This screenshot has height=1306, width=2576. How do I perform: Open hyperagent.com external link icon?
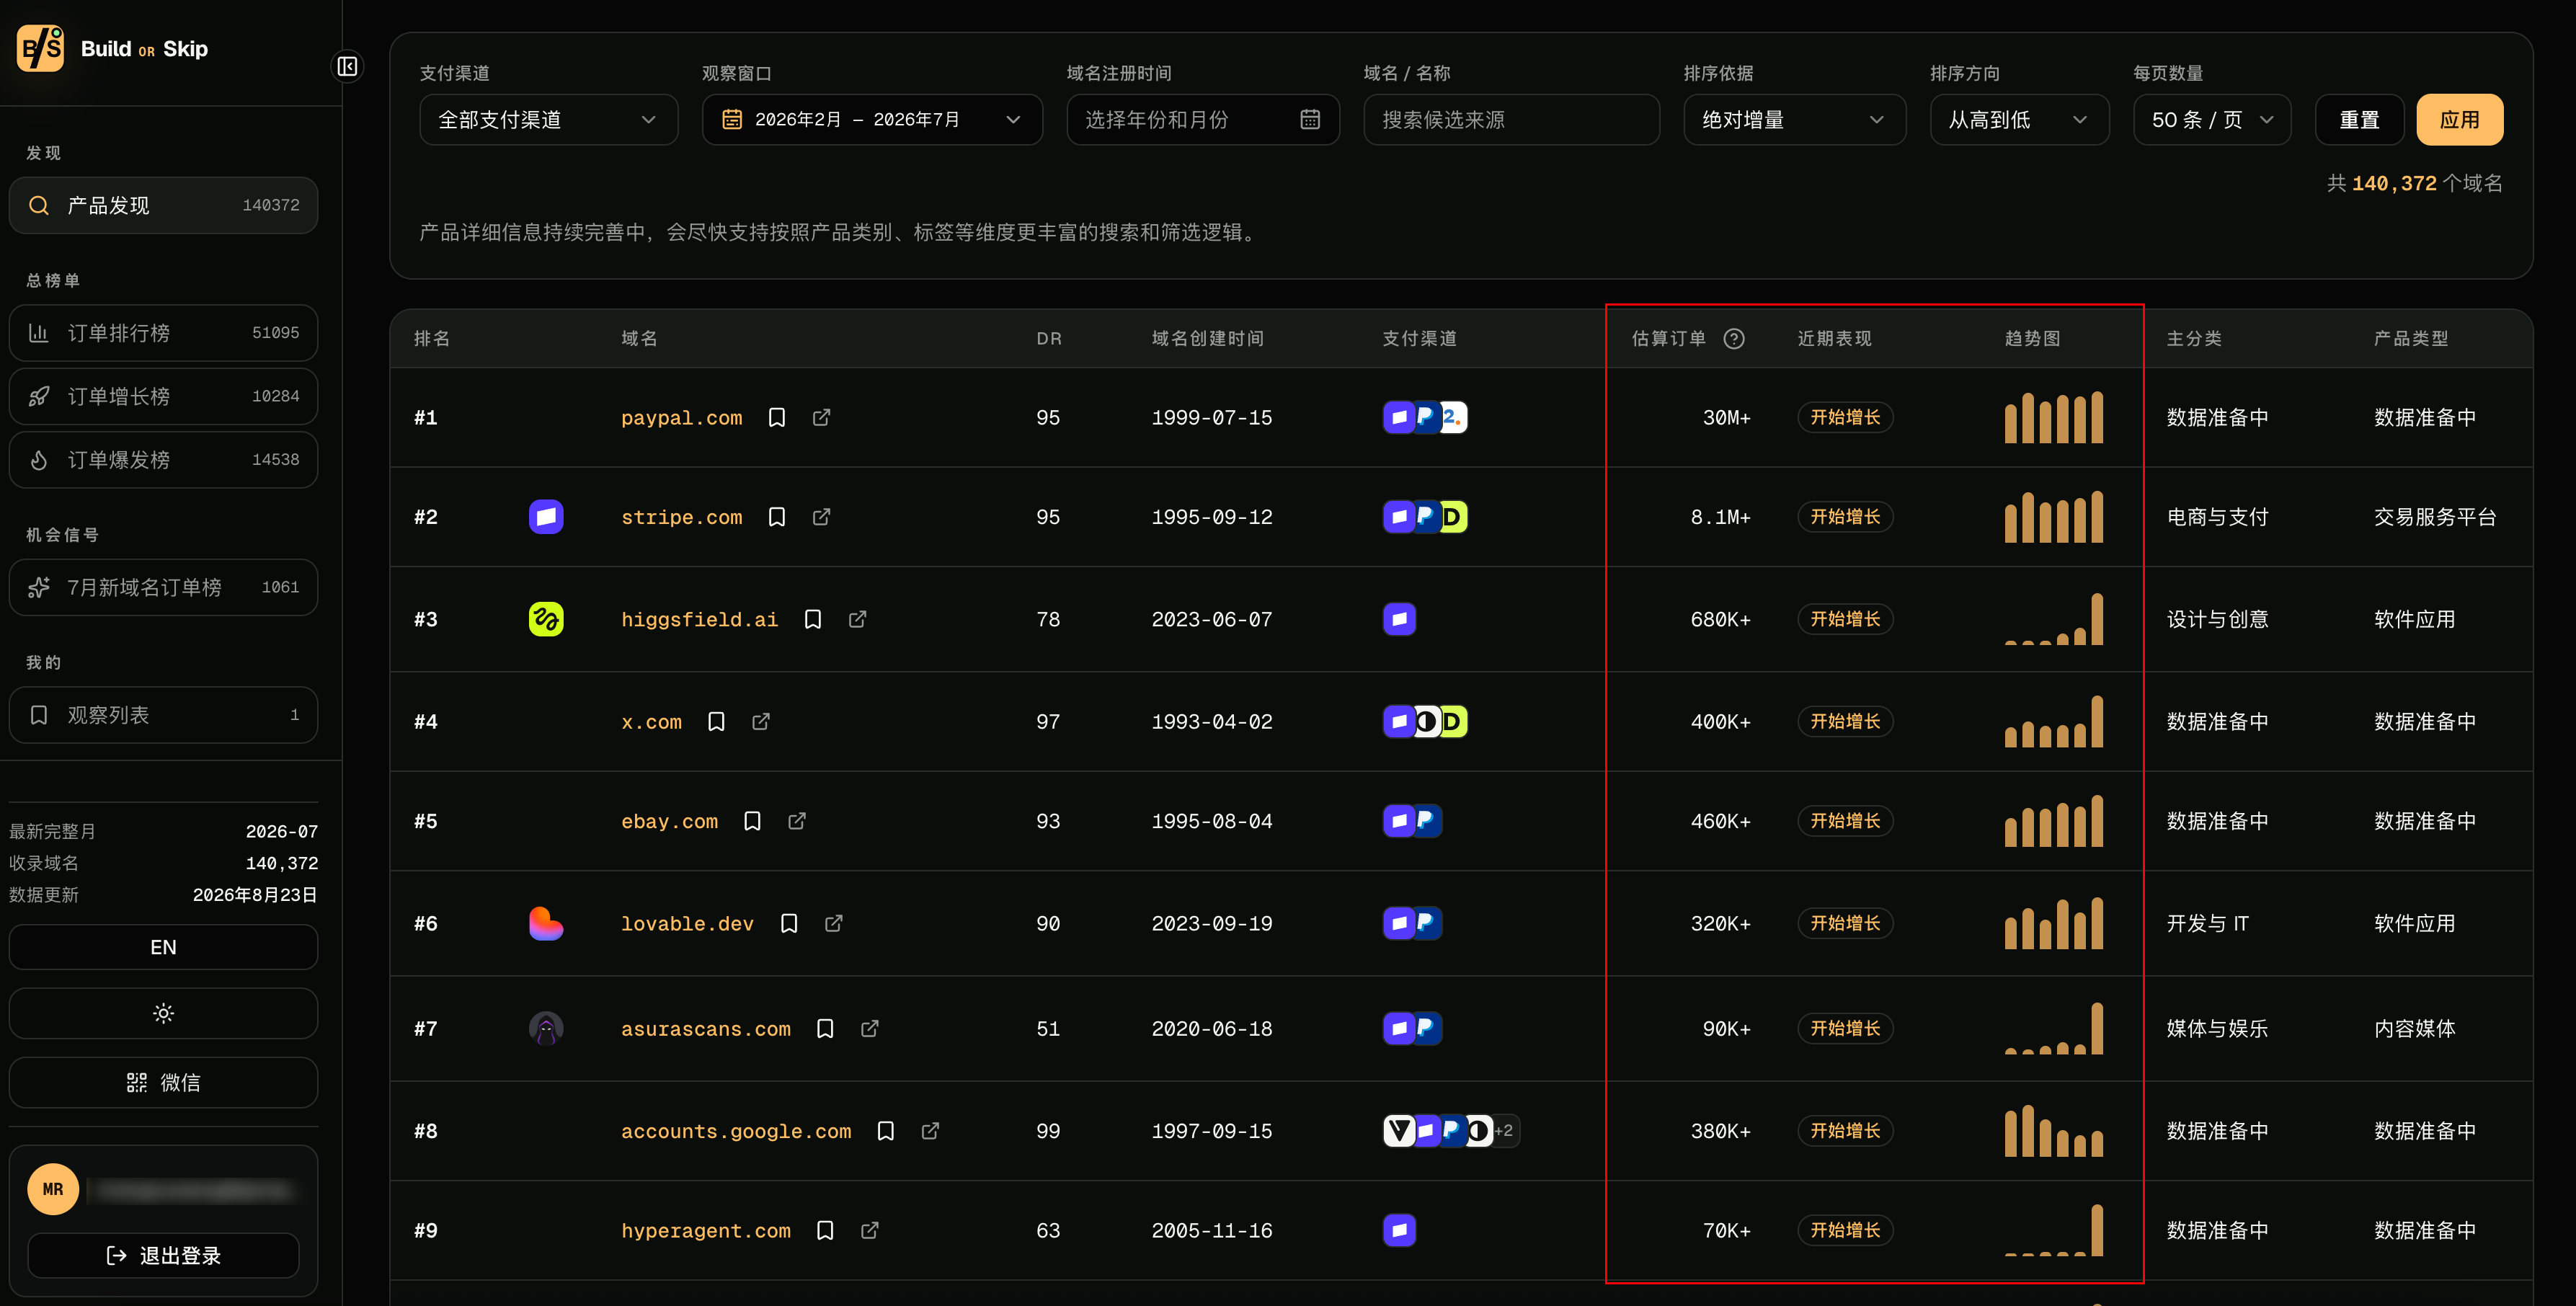(x=870, y=1230)
